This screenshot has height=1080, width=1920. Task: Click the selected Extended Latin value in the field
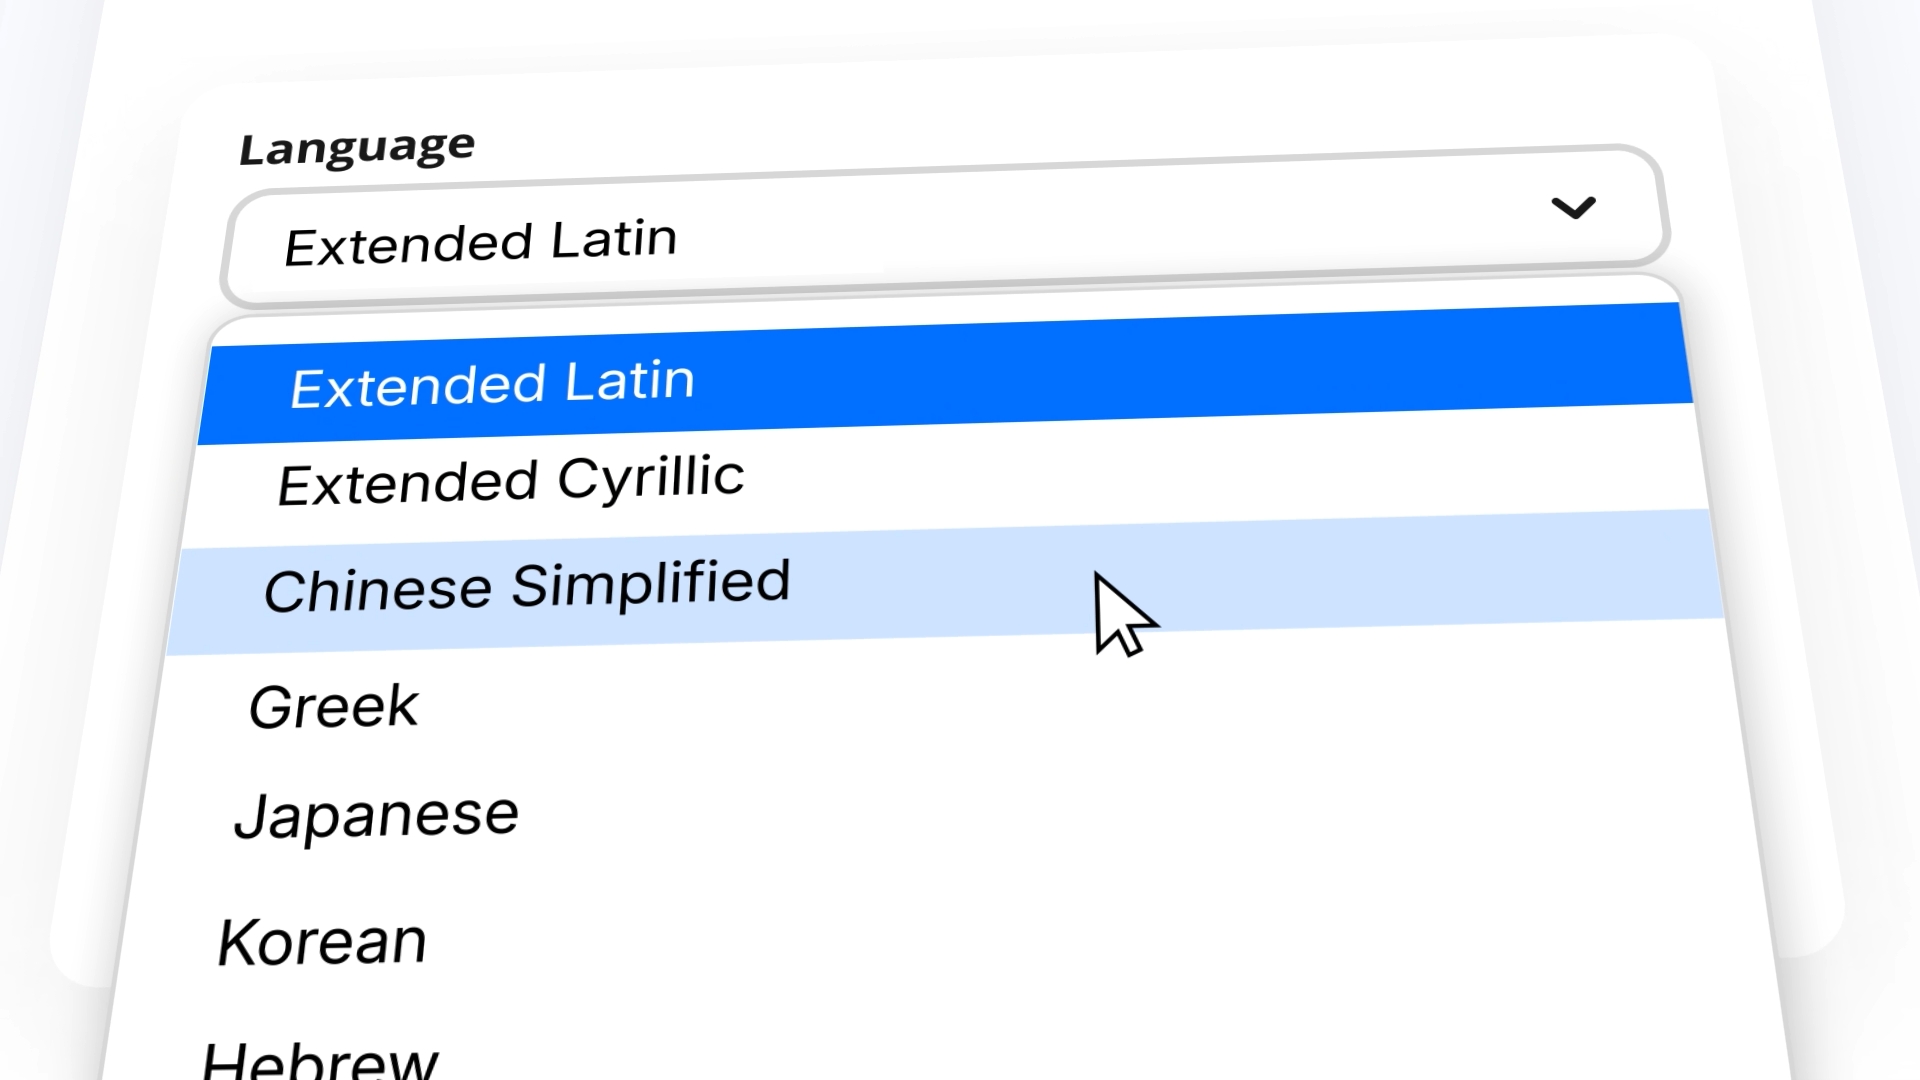(x=480, y=243)
